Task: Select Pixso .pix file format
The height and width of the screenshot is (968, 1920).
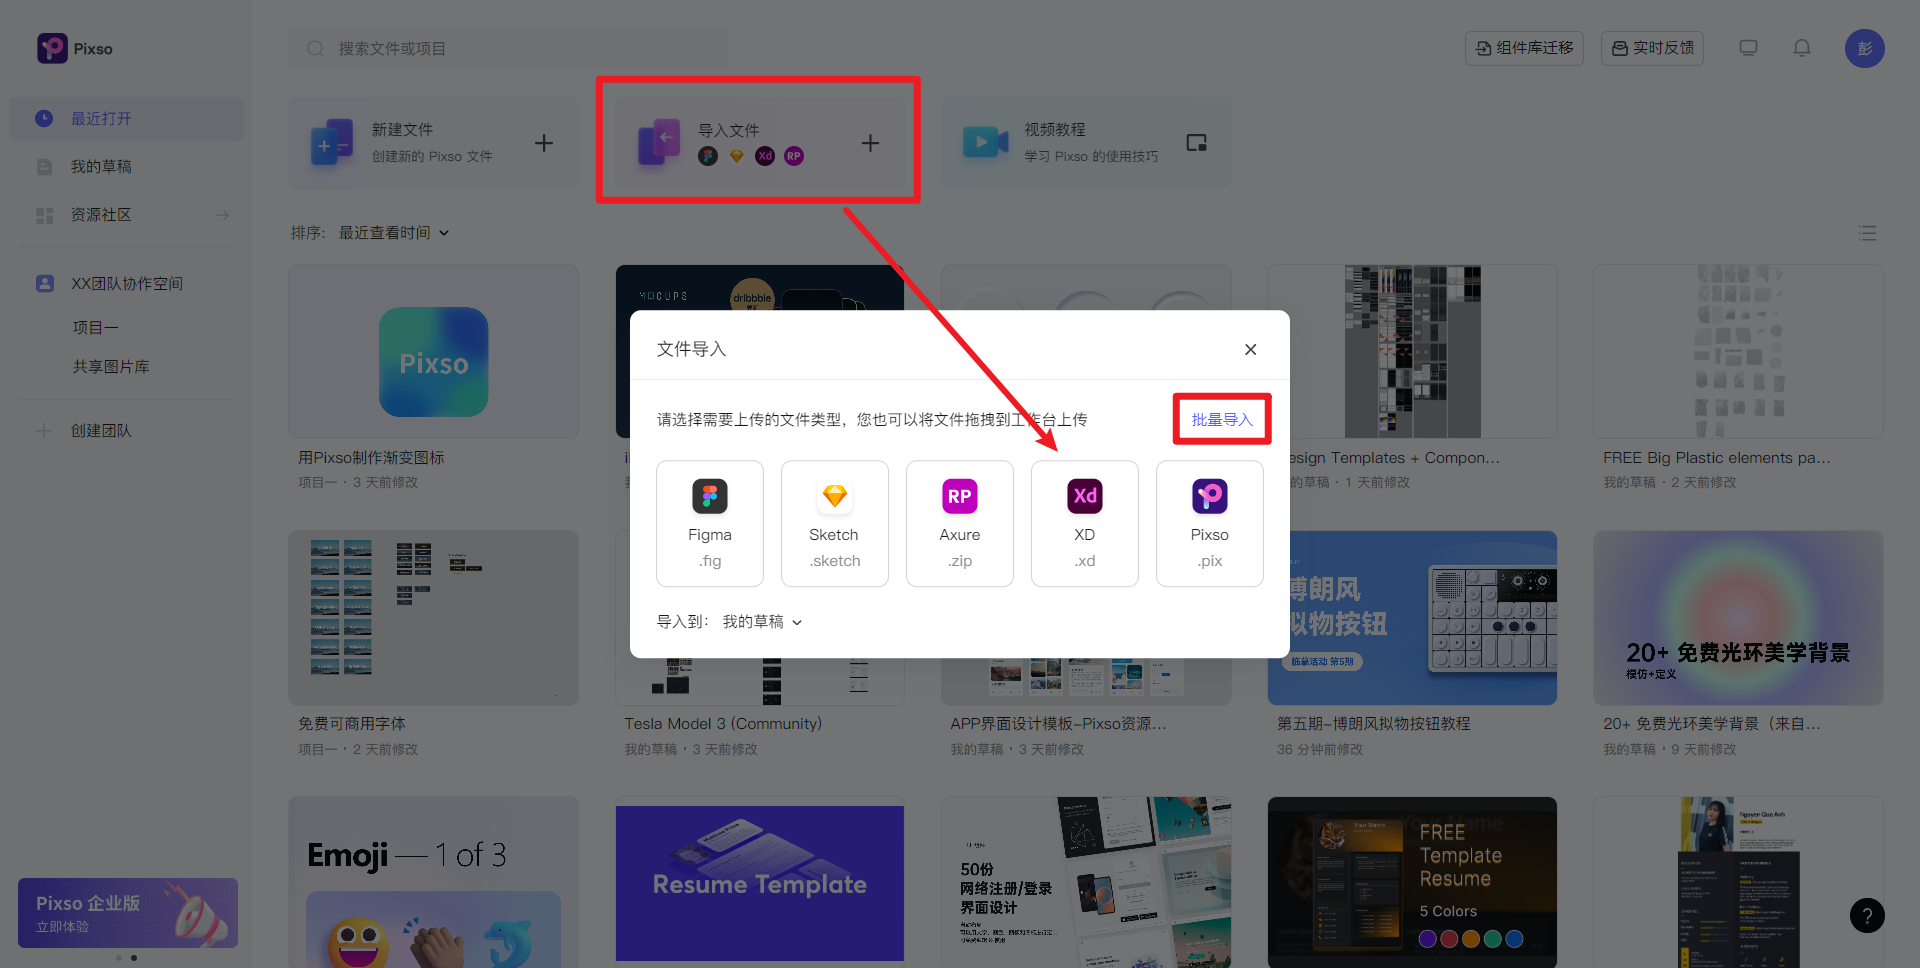Action: 1209,522
